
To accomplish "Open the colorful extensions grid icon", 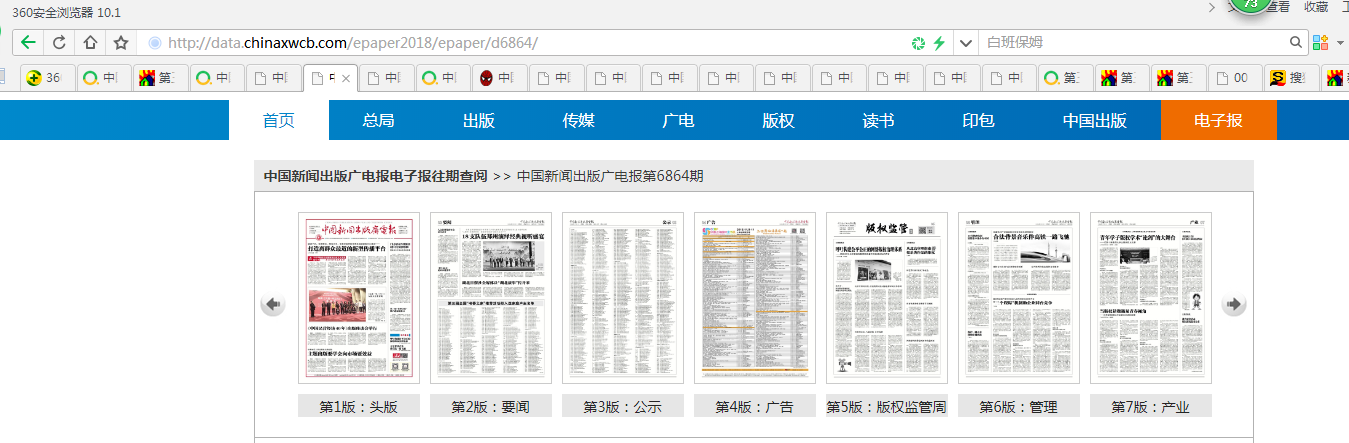I will pyautogui.click(x=1320, y=43).
